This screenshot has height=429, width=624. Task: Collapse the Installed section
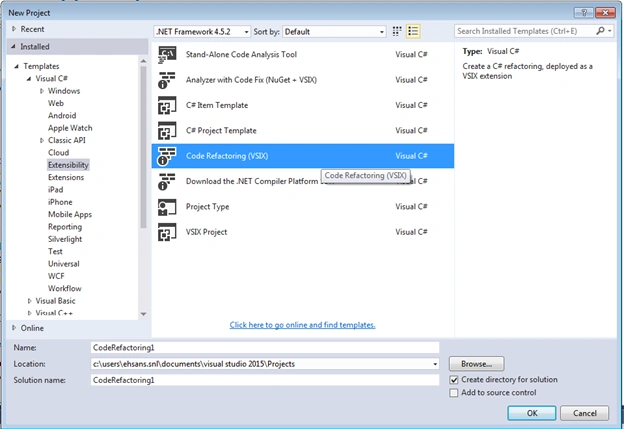(14, 47)
